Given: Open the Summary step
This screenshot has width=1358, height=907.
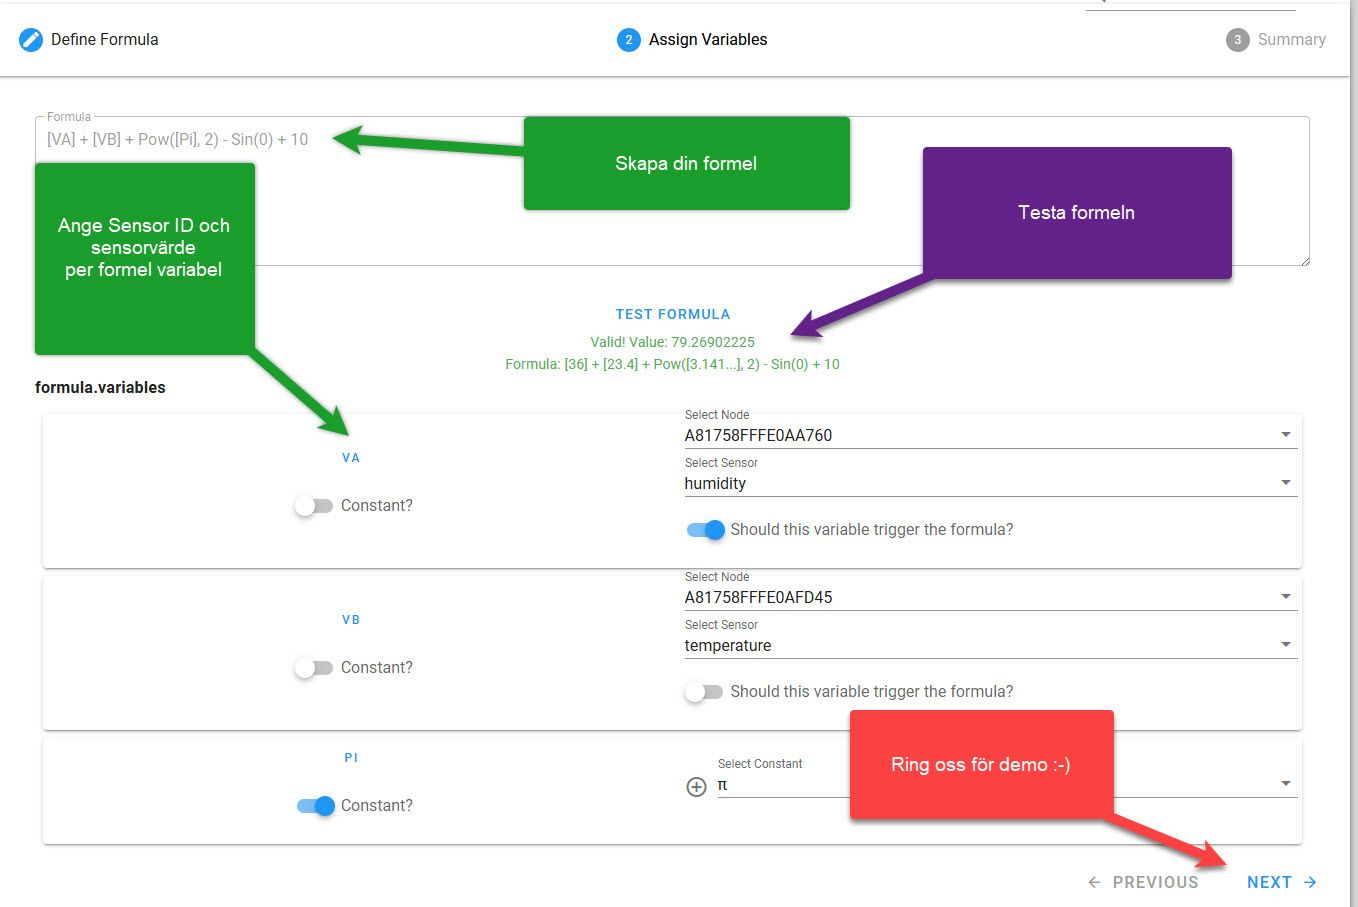Looking at the screenshot, I should coord(1291,40).
